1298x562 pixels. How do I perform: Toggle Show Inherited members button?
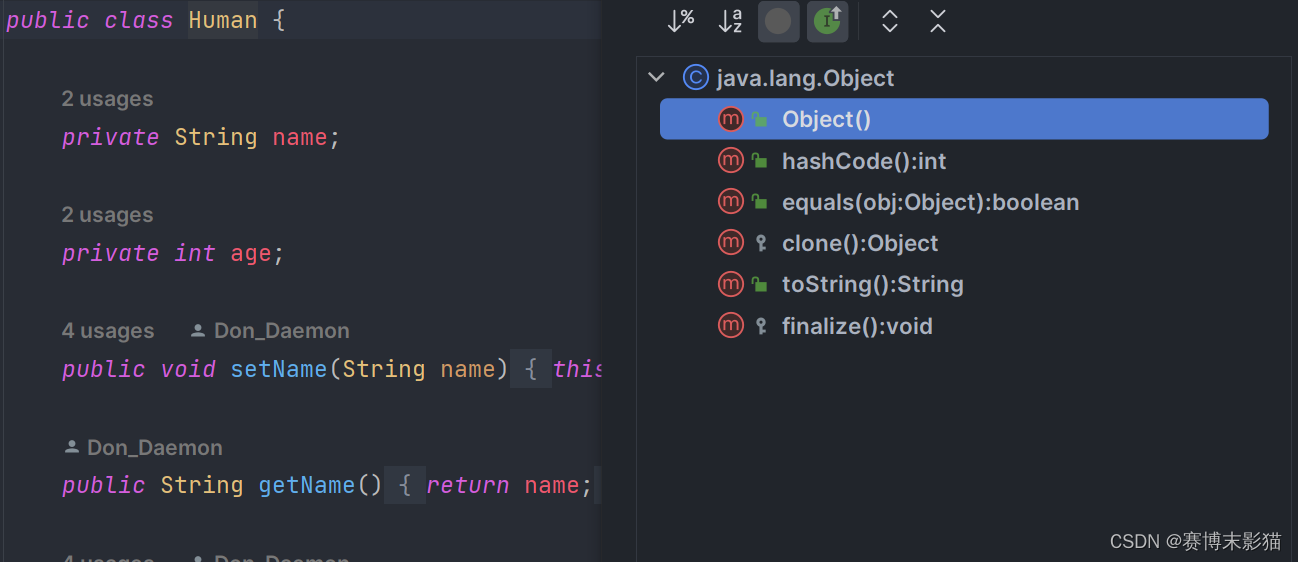pos(827,21)
